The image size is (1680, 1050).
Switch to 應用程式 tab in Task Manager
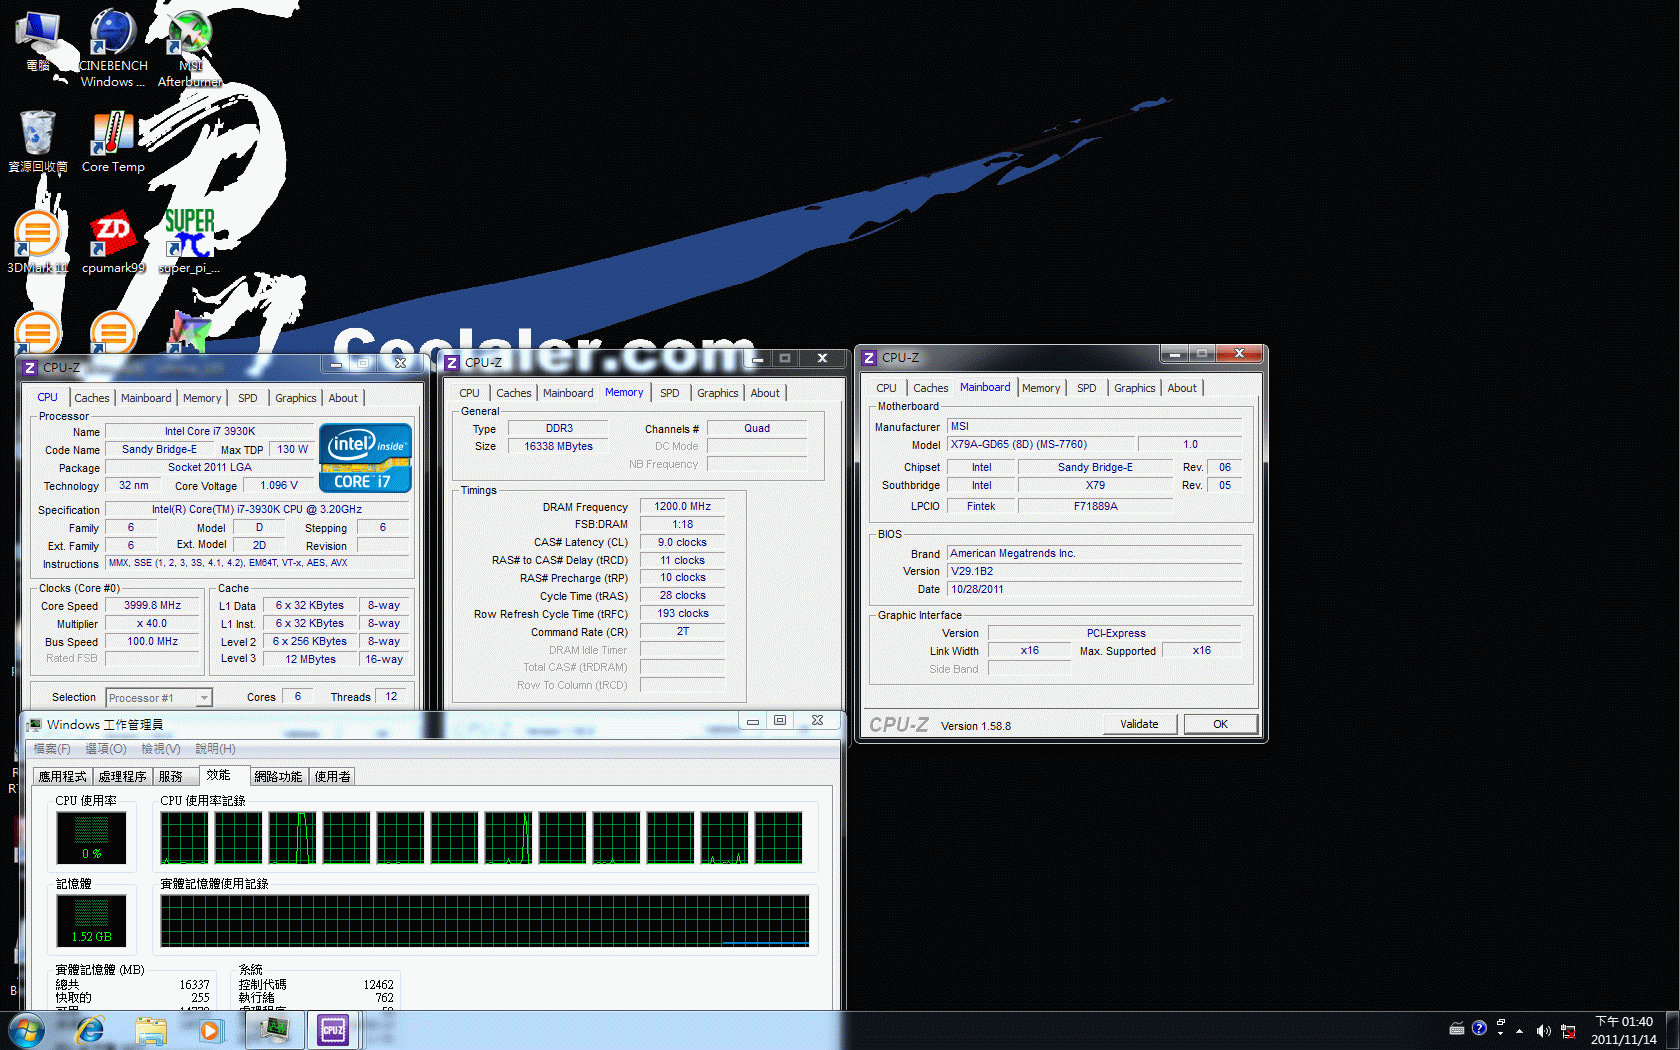pos(62,777)
